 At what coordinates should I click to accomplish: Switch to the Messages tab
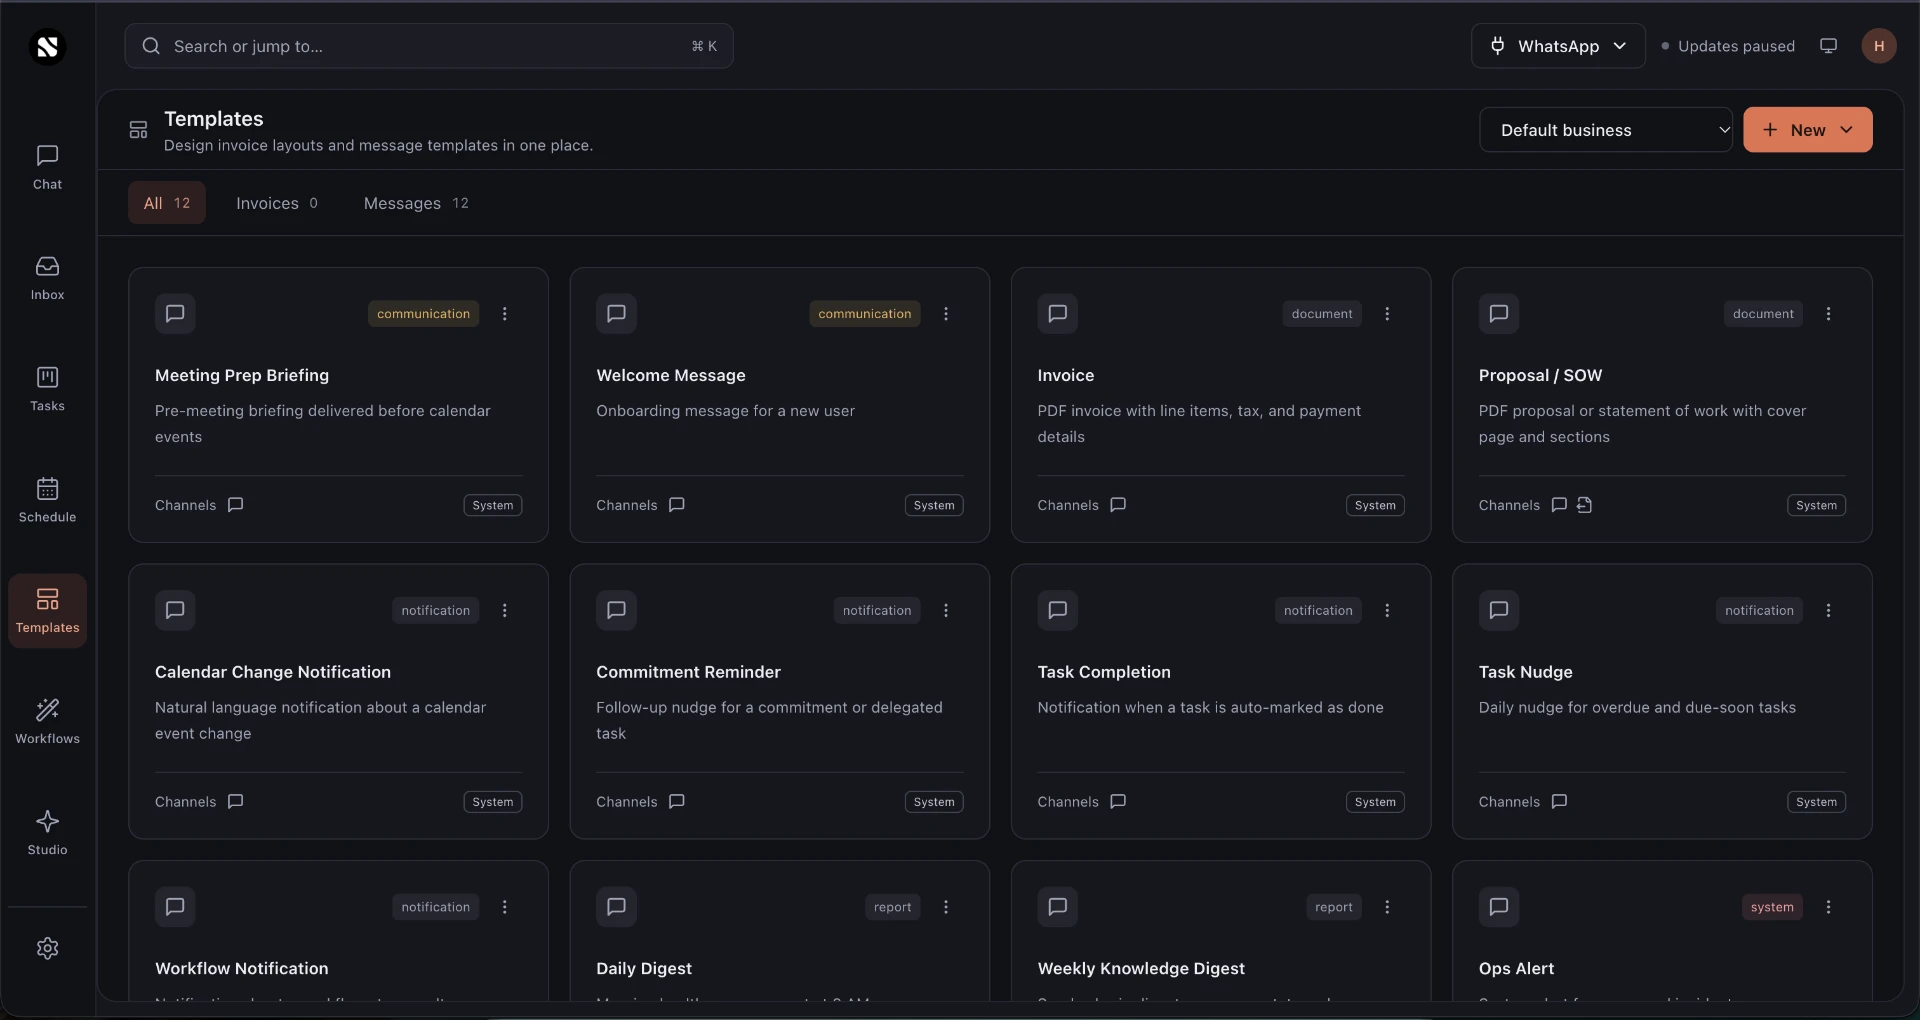(416, 203)
